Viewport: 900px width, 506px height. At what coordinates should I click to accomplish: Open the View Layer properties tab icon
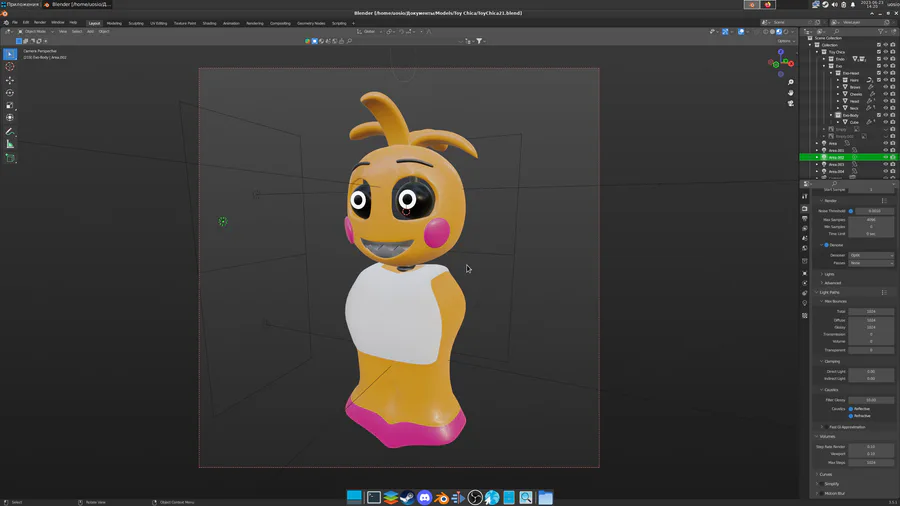tap(805, 228)
